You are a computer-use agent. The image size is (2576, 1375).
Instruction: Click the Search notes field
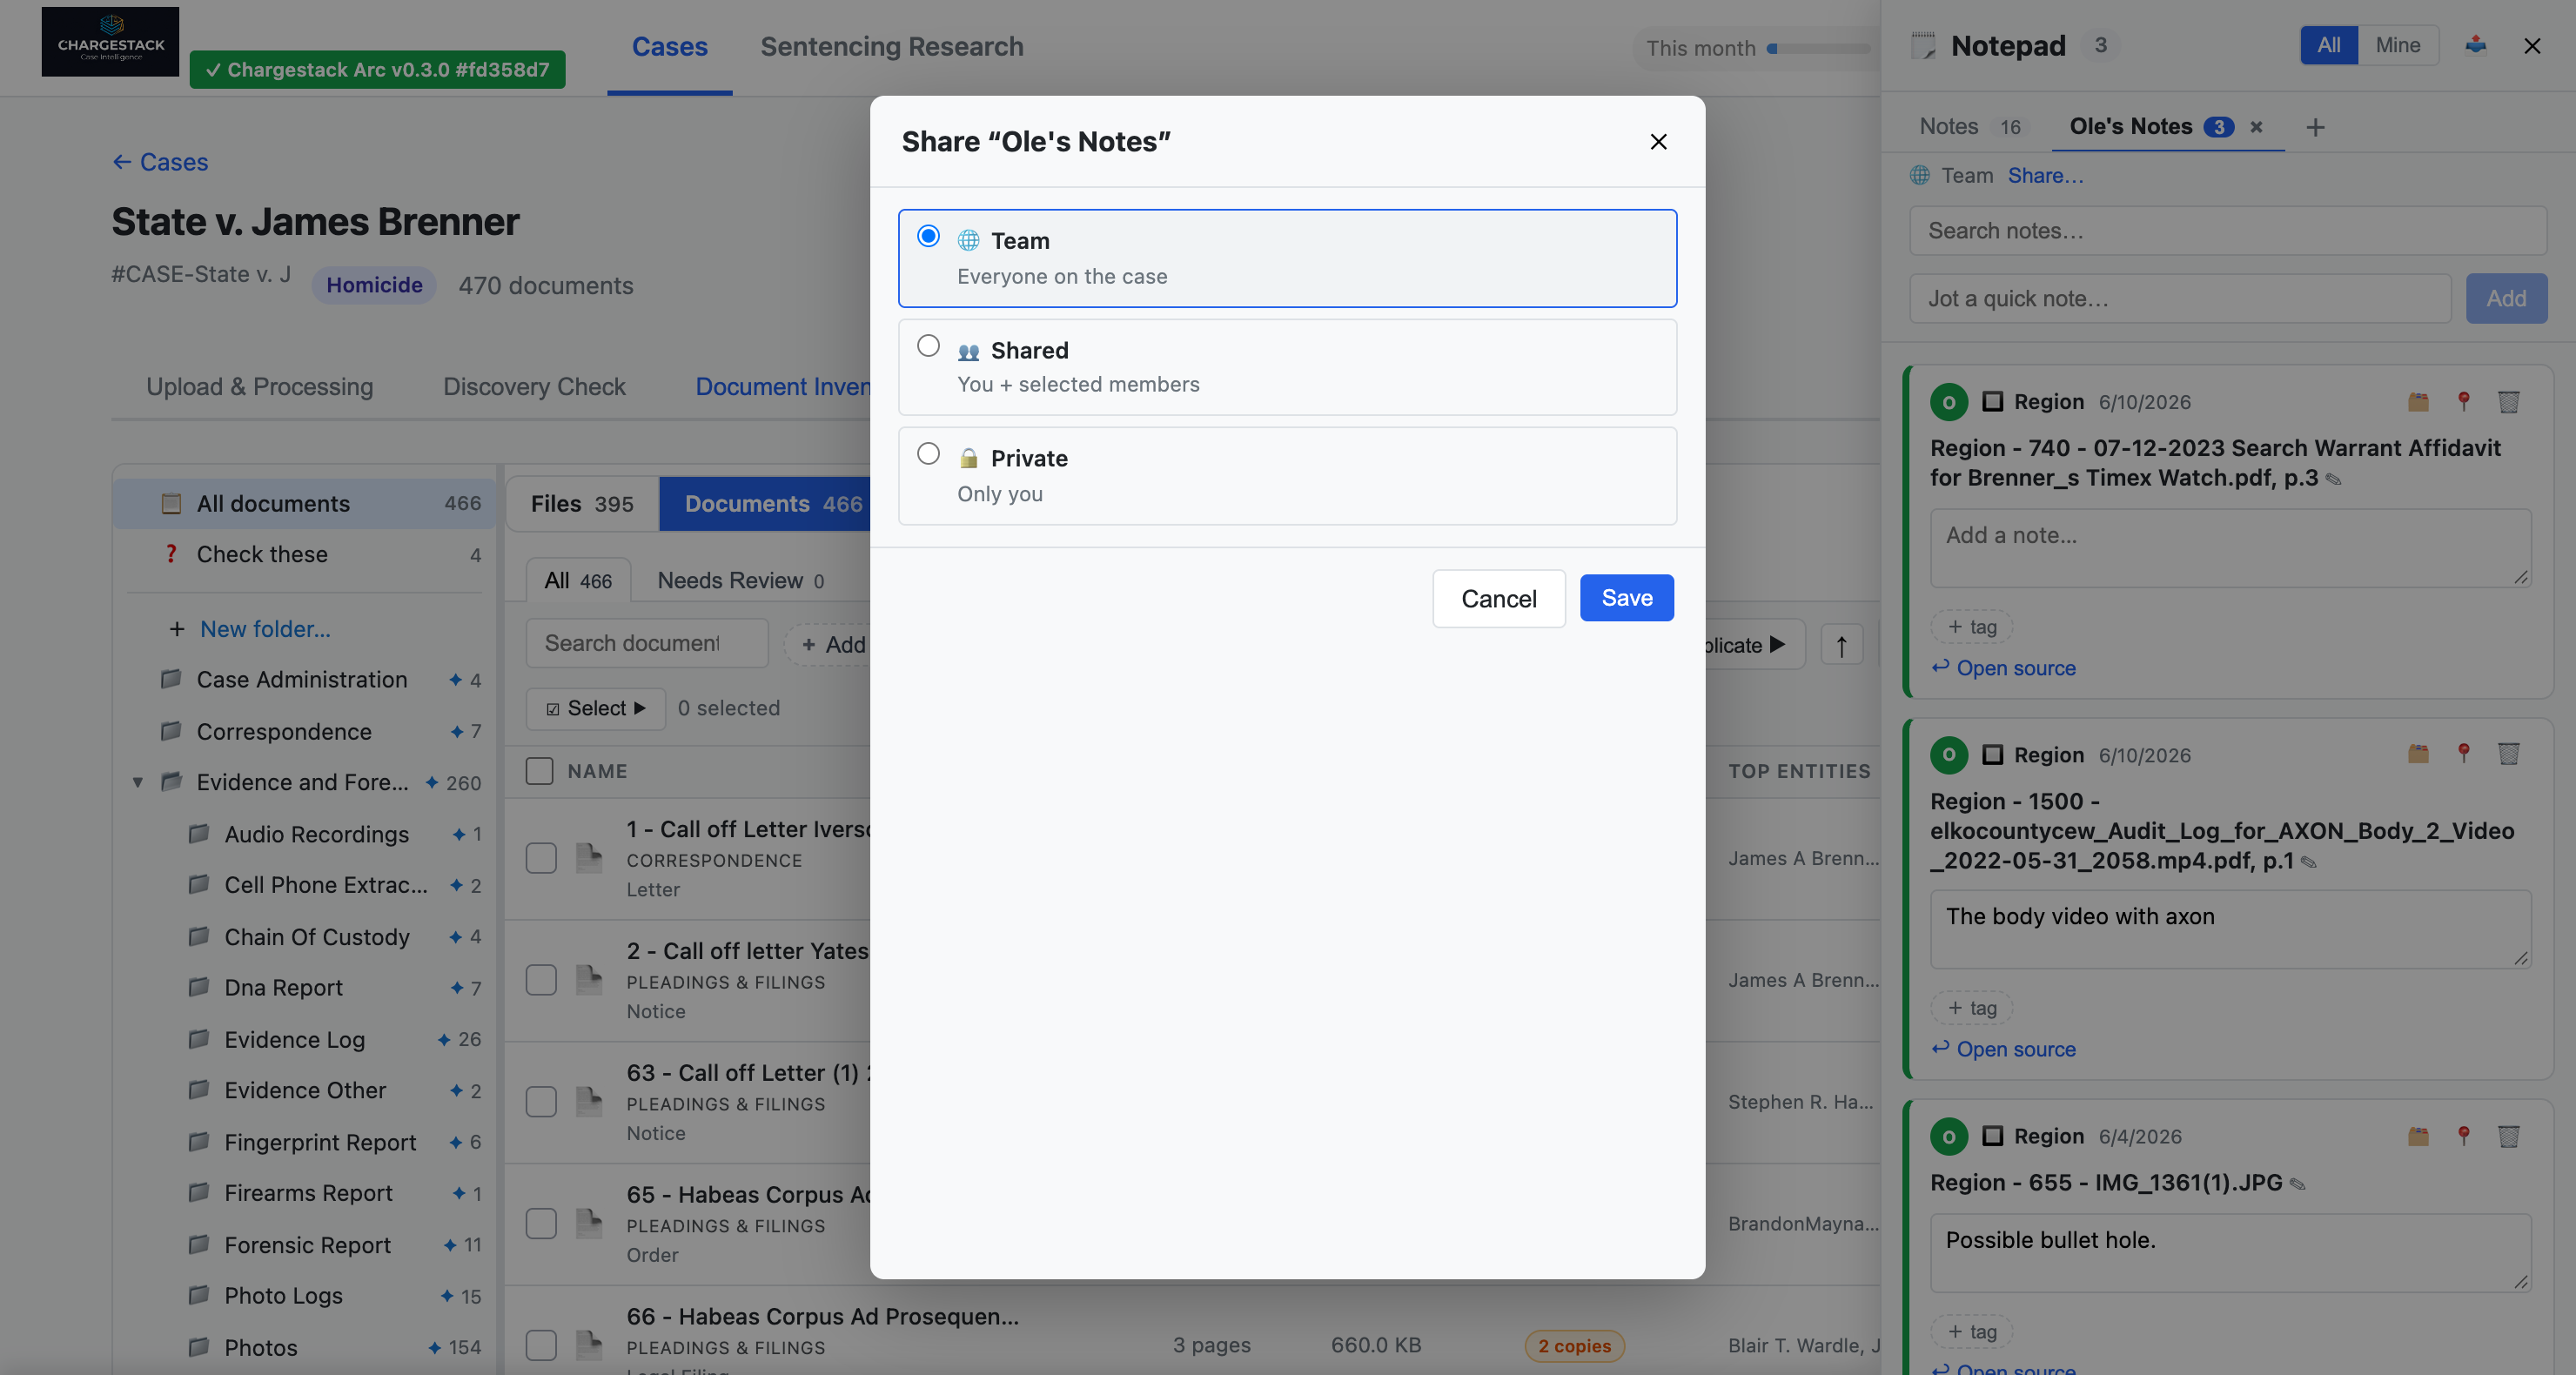pos(2228,231)
